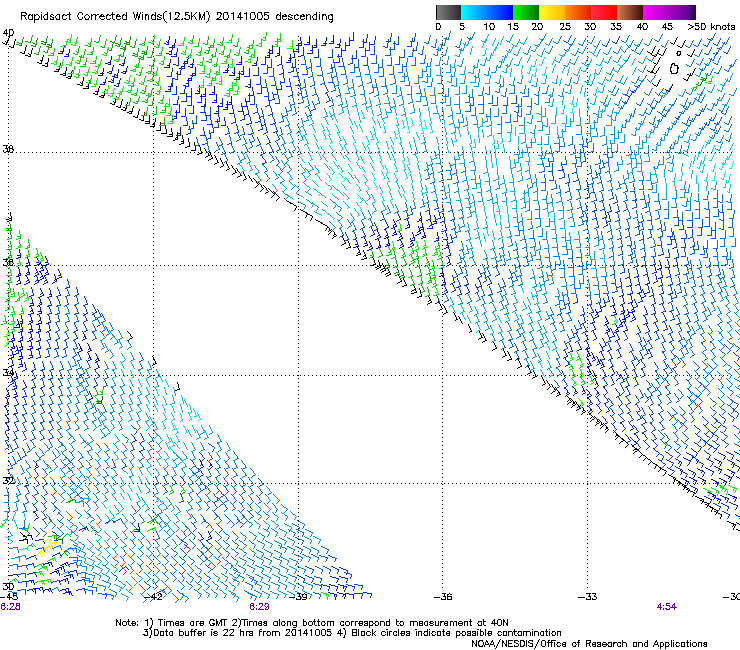Viewport: 740px width, 650px height.
Task: Click the dark purple 45-50 knots swatch
Action: tap(682, 12)
